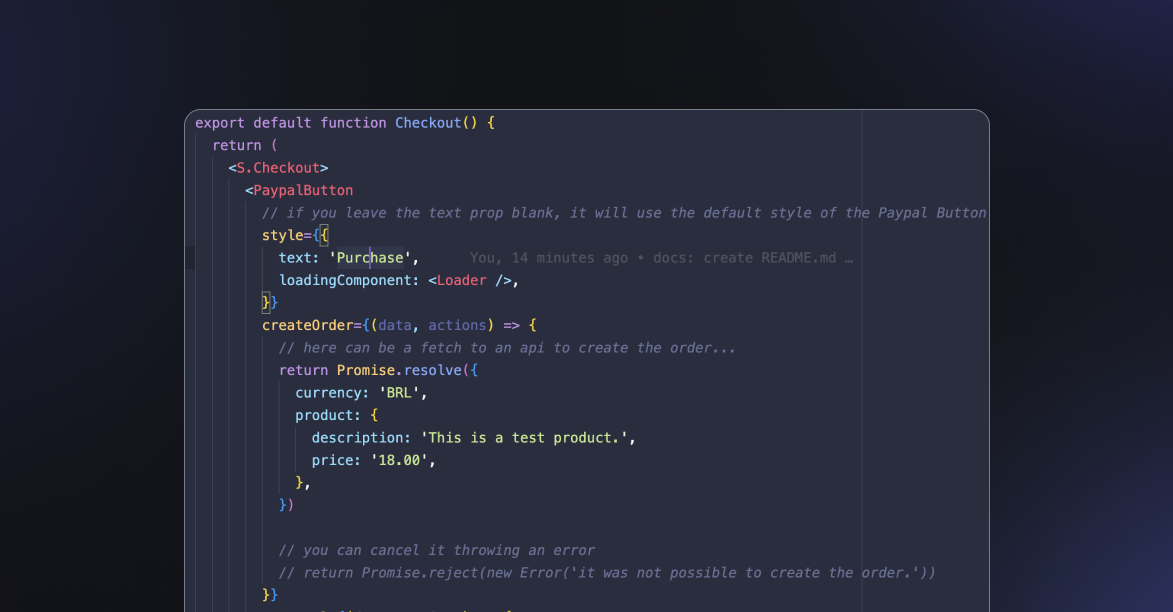The width and height of the screenshot is (1173, 612).
Task: Click the Checkout function name in export line
Action: 428,123
